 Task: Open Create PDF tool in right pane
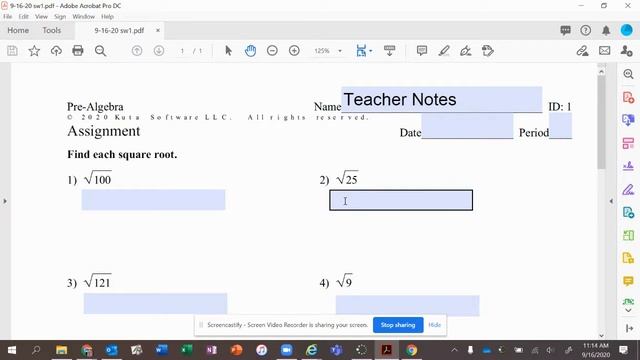tap(628, 98)
